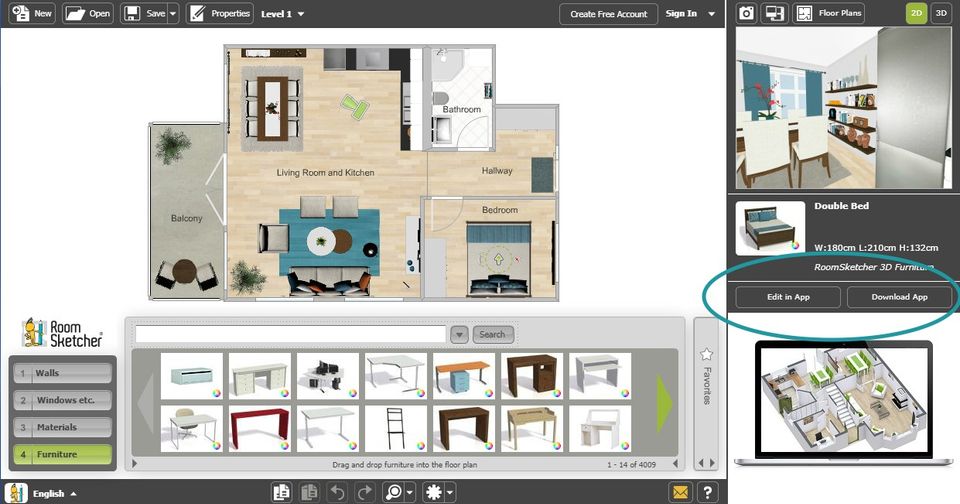
Task: Switch to 2D view
Action: [x=917, y=13]
